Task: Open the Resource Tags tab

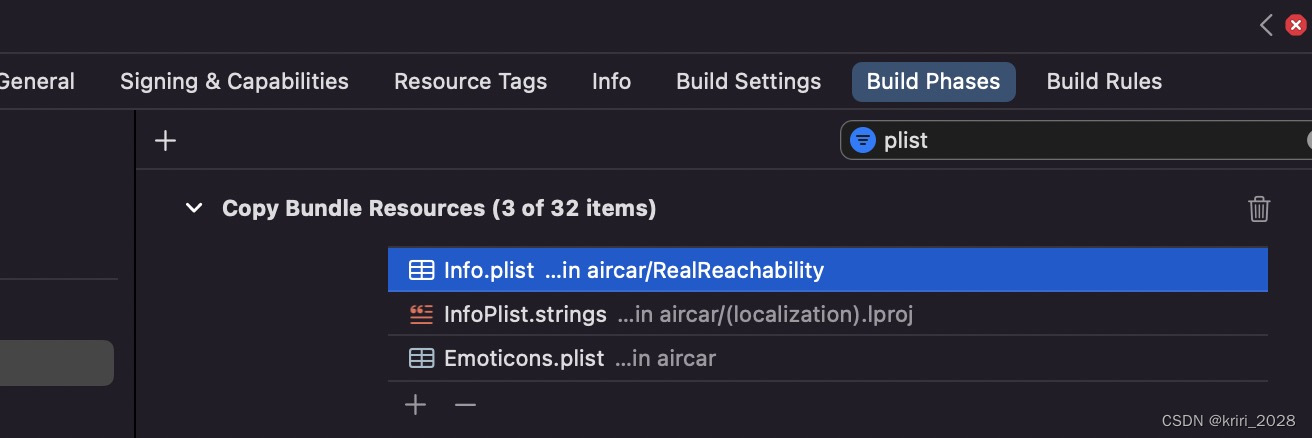Action: (471, 82)
